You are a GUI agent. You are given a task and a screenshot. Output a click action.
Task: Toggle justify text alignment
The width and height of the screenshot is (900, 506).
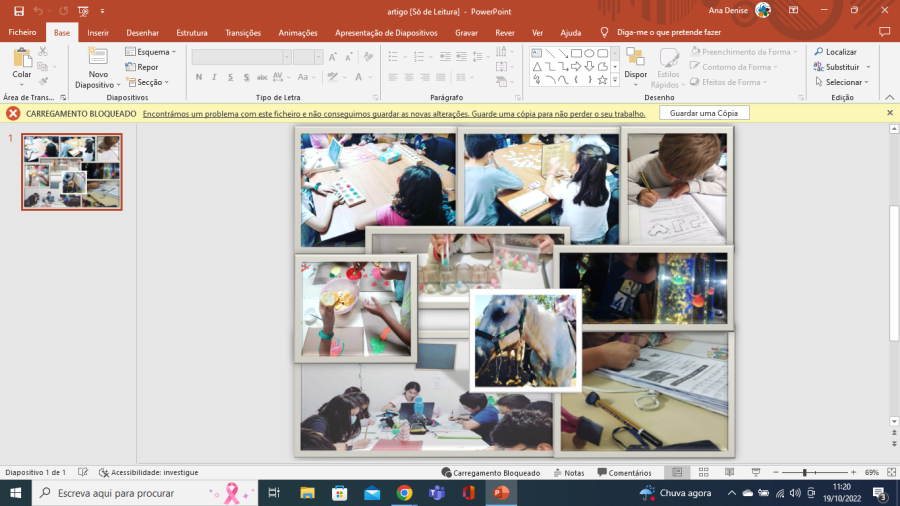click(x=441, y=77)
